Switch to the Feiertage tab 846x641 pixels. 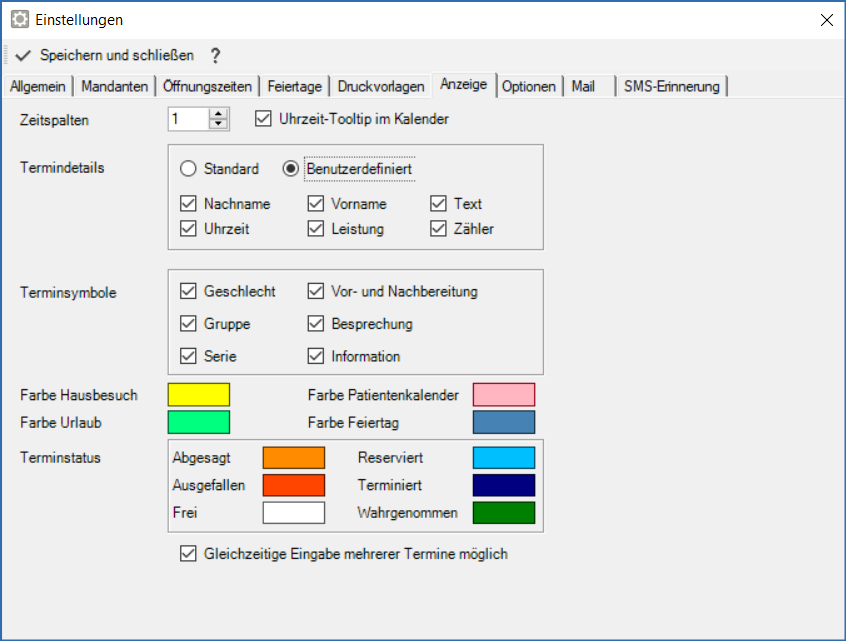click(294, 86)
